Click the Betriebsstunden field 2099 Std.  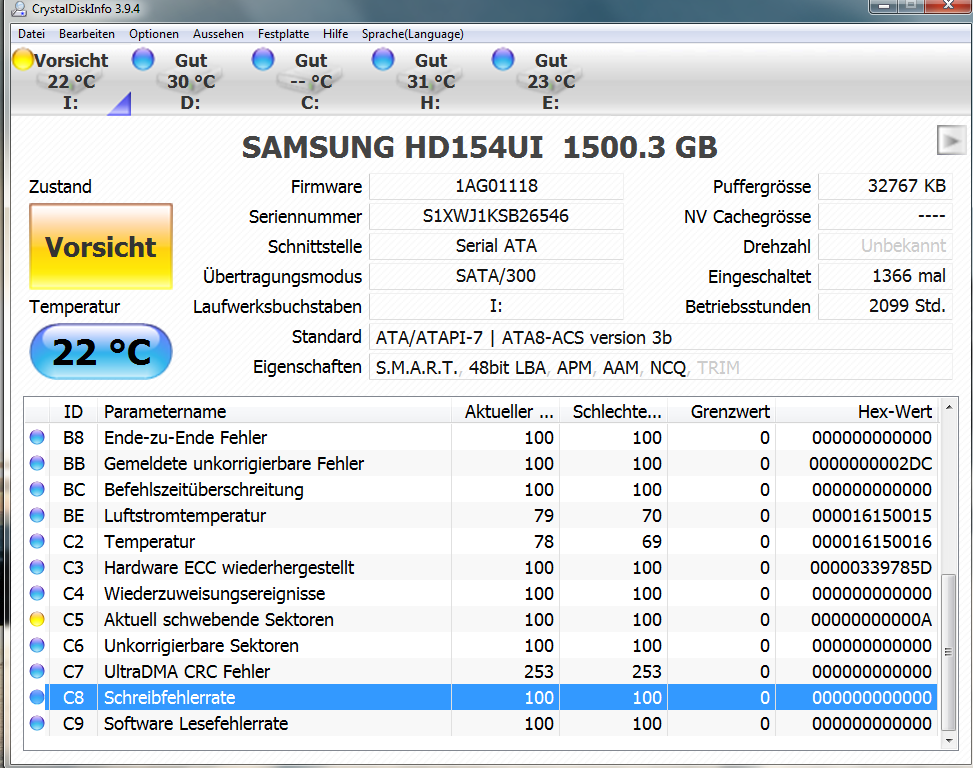point(886,306)
